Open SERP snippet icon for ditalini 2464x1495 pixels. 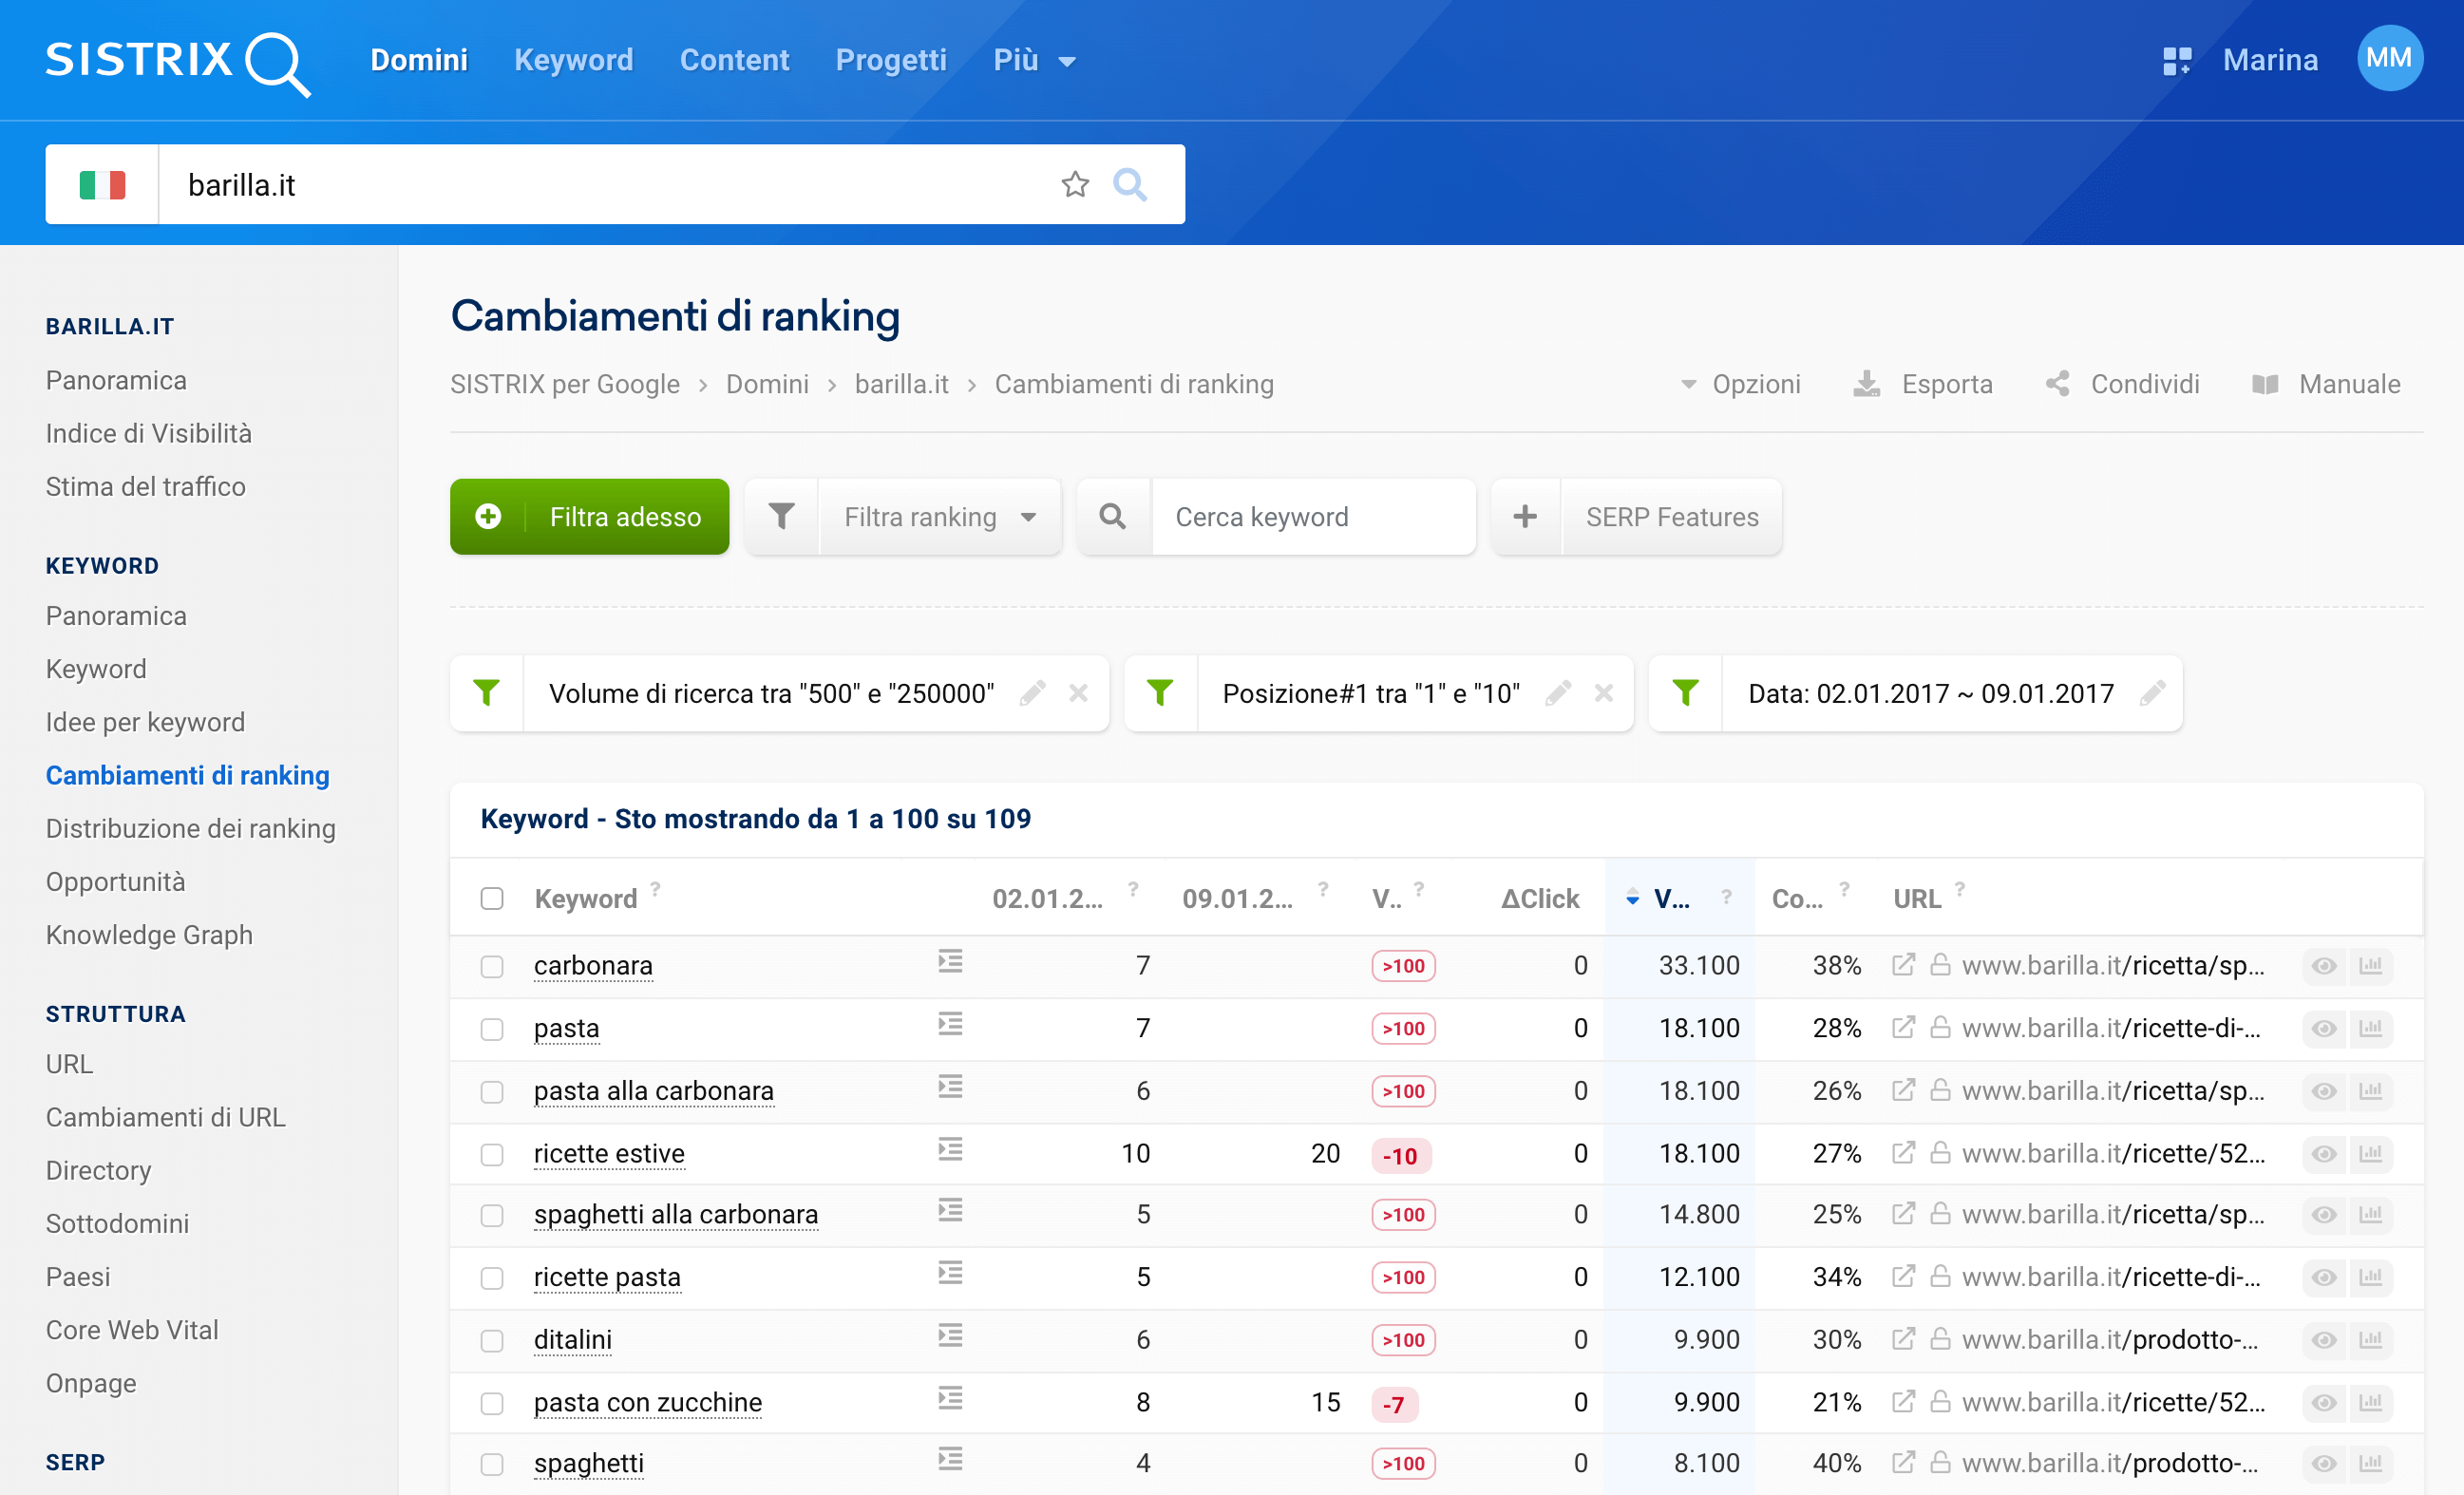coord(950,1336)
